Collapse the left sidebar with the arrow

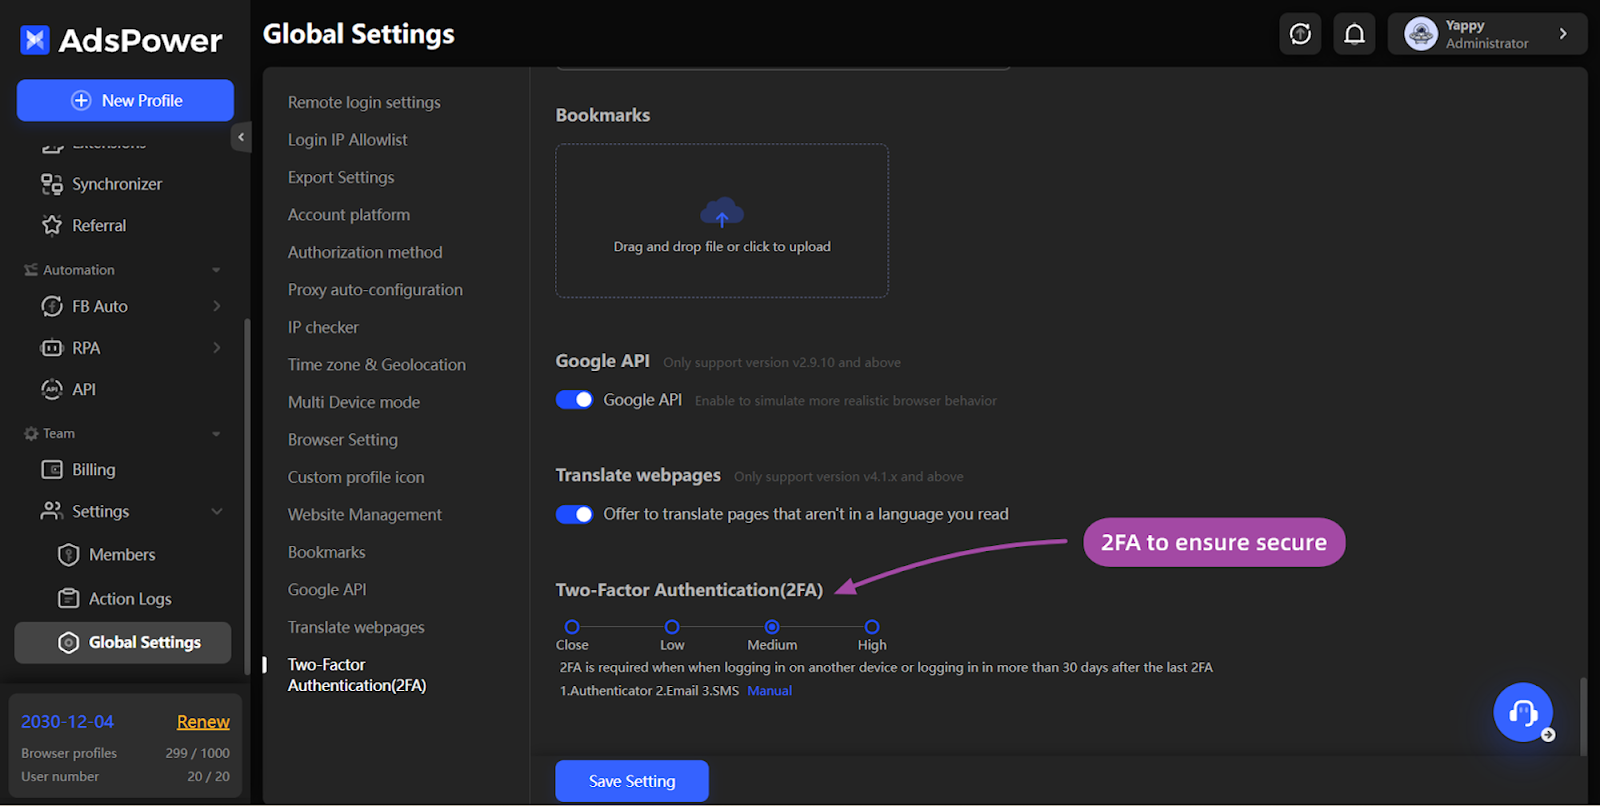click(241, 137)
